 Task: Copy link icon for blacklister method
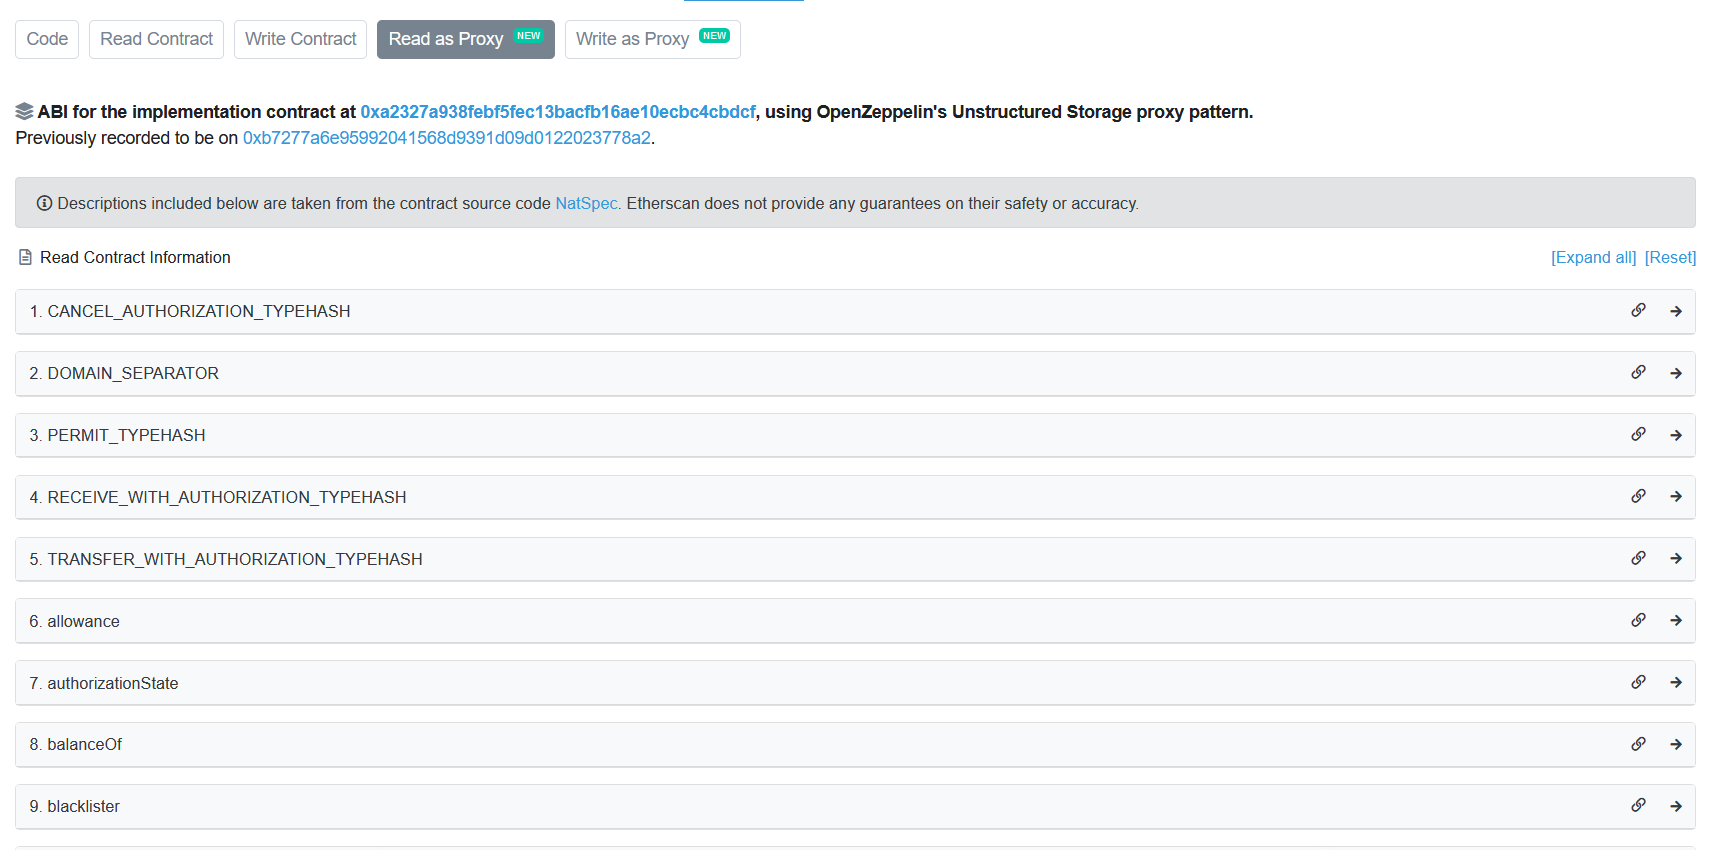[1638, 806]
